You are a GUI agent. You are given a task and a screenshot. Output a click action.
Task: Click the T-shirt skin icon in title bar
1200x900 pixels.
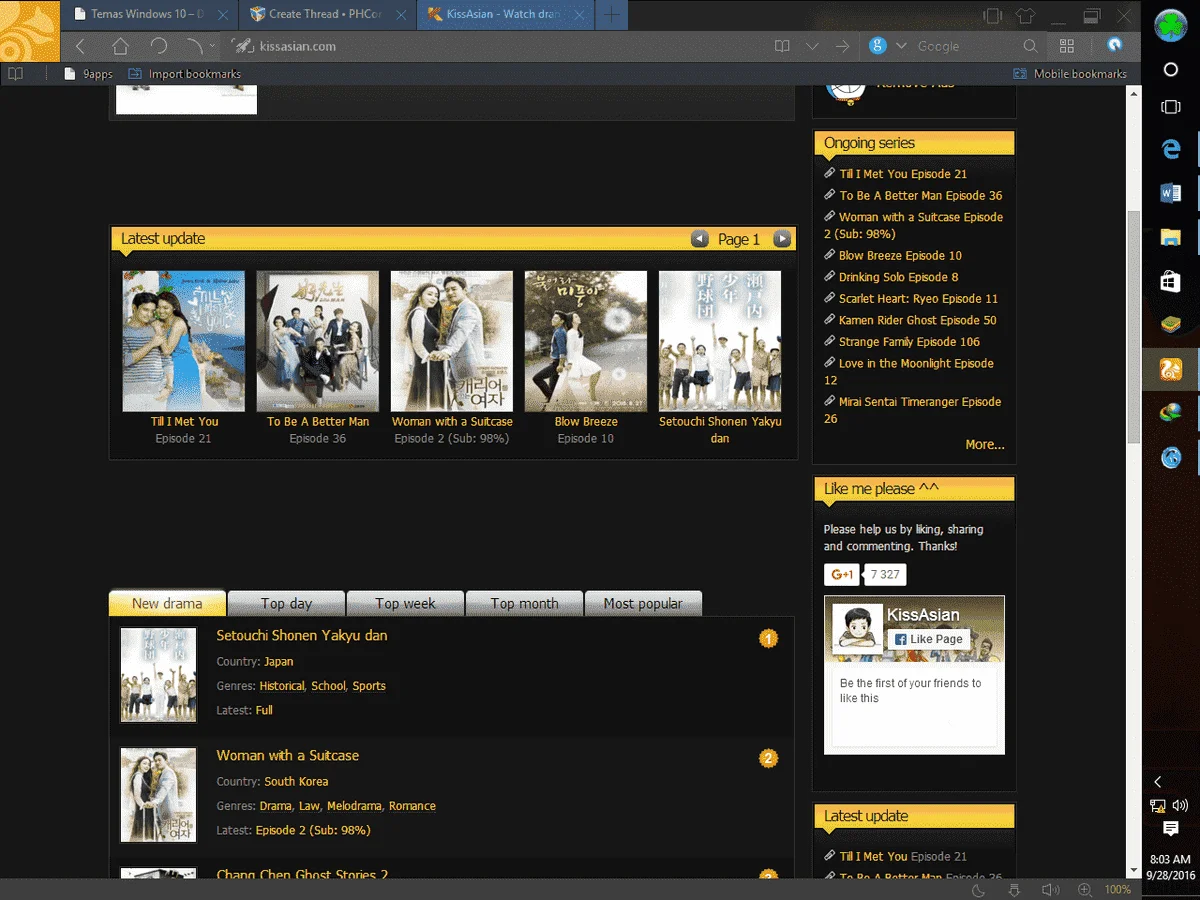click(1025, 15)
